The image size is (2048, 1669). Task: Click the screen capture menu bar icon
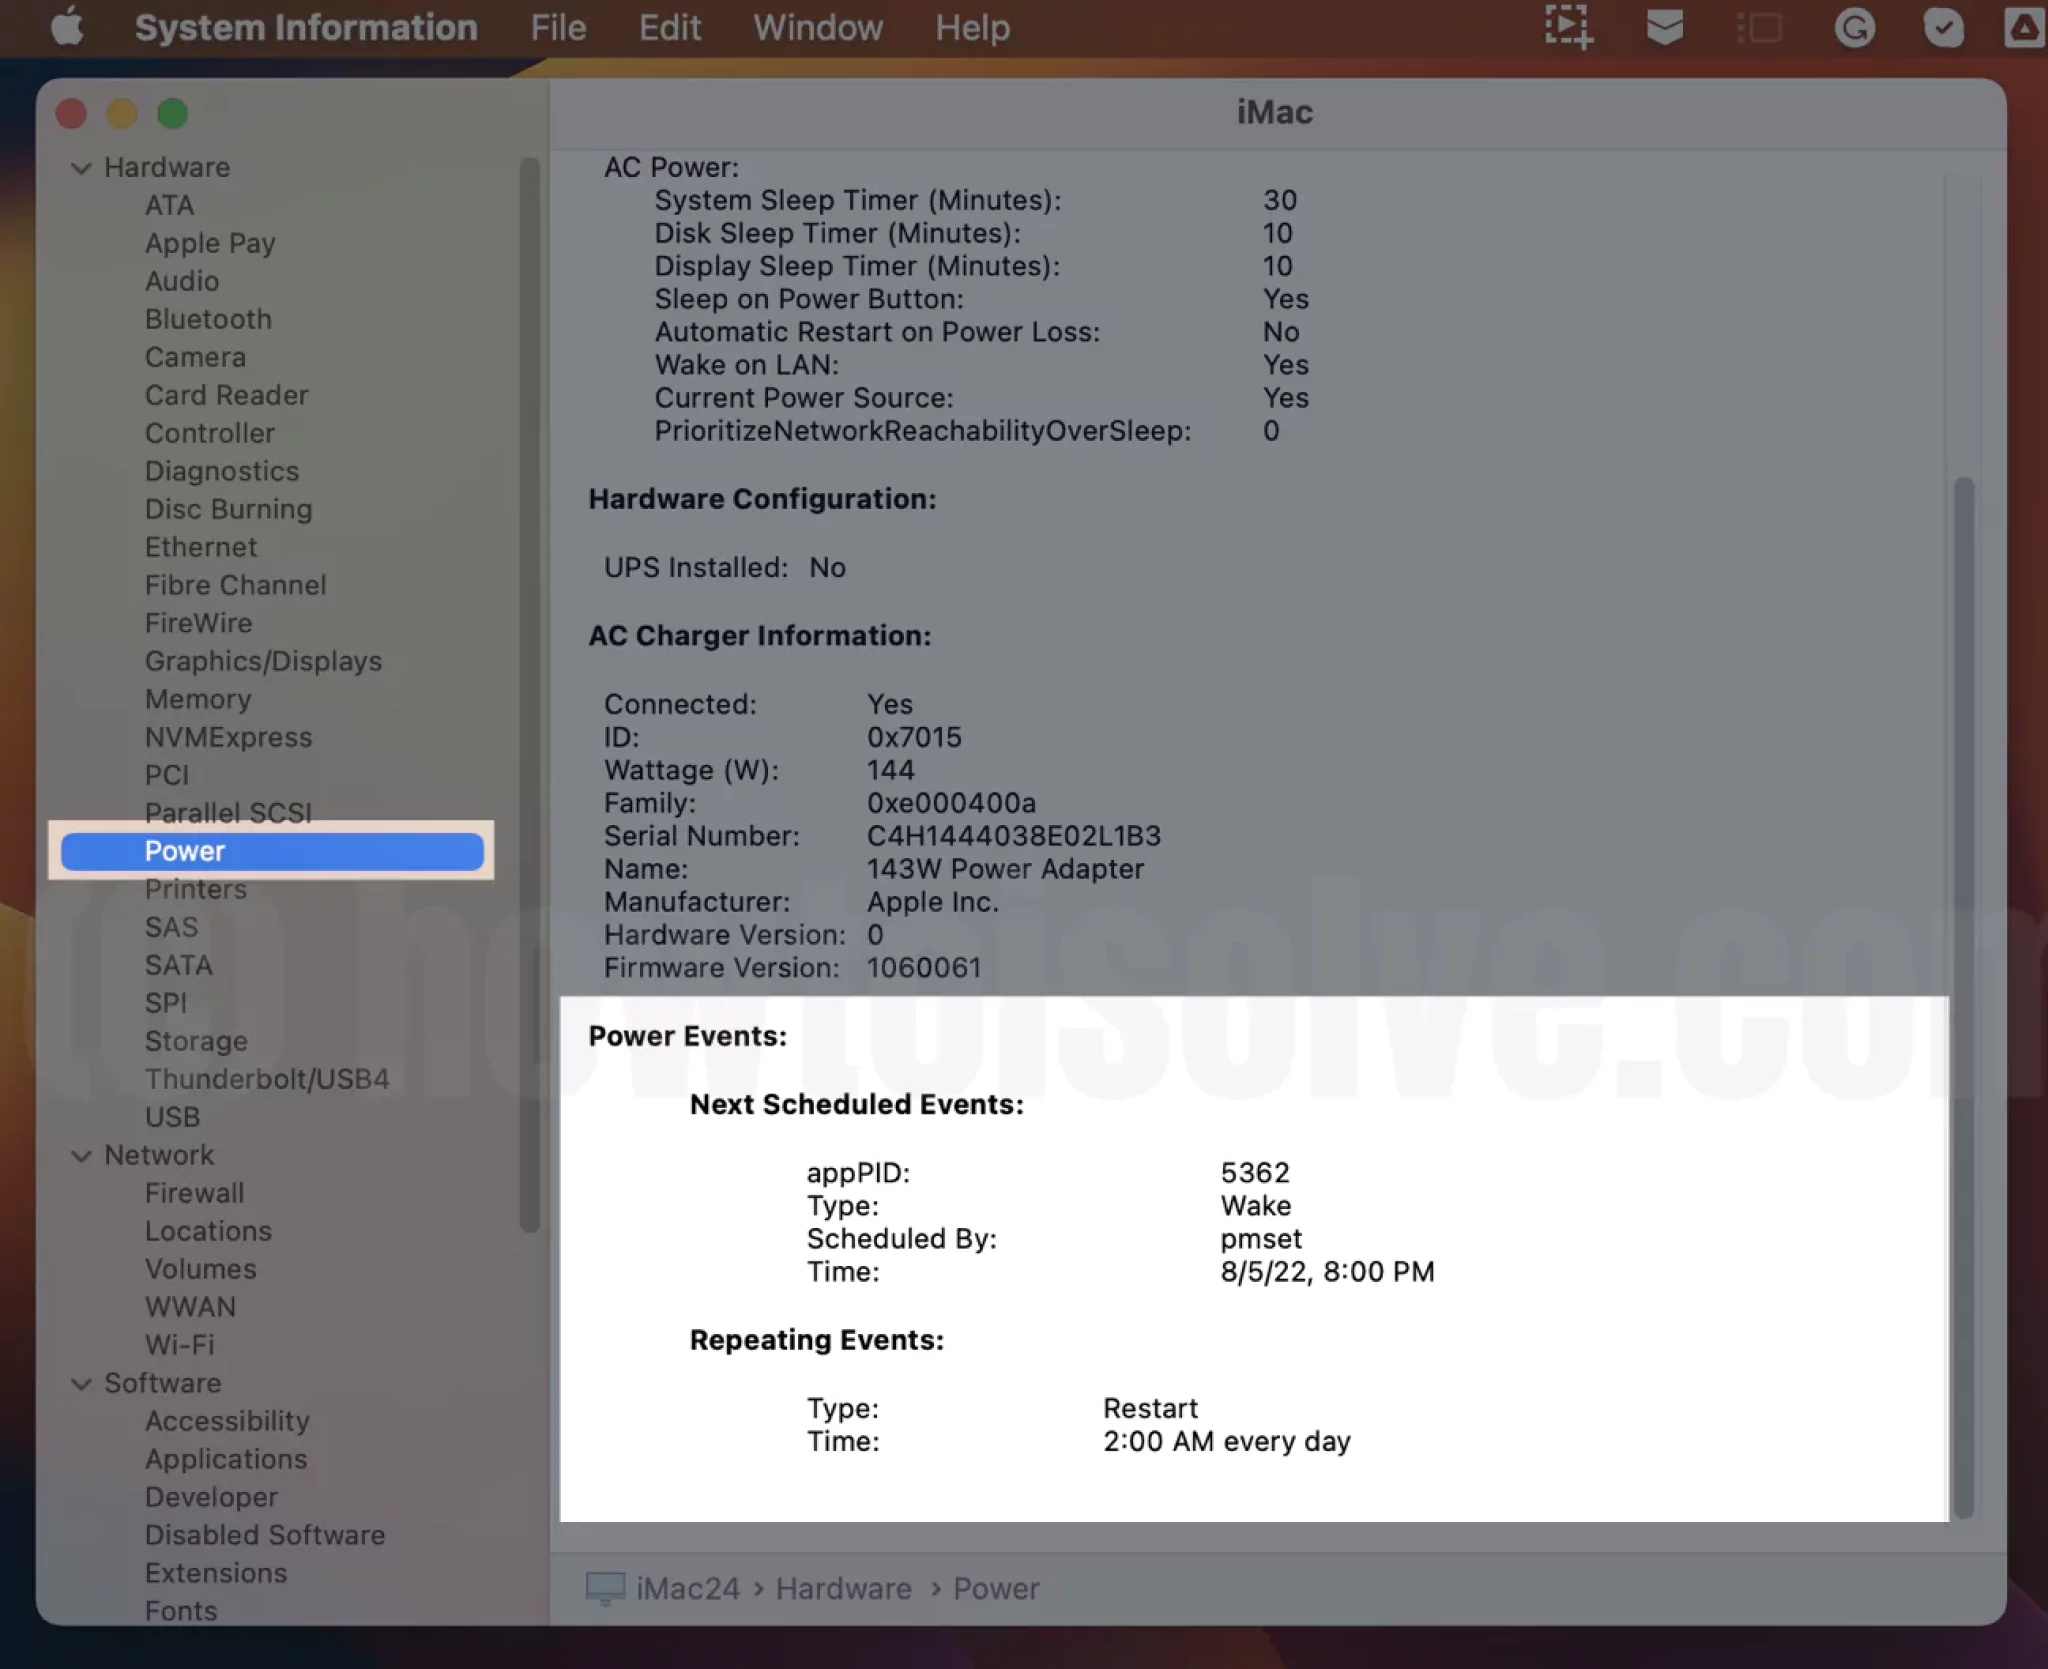tap(1568, 27)
